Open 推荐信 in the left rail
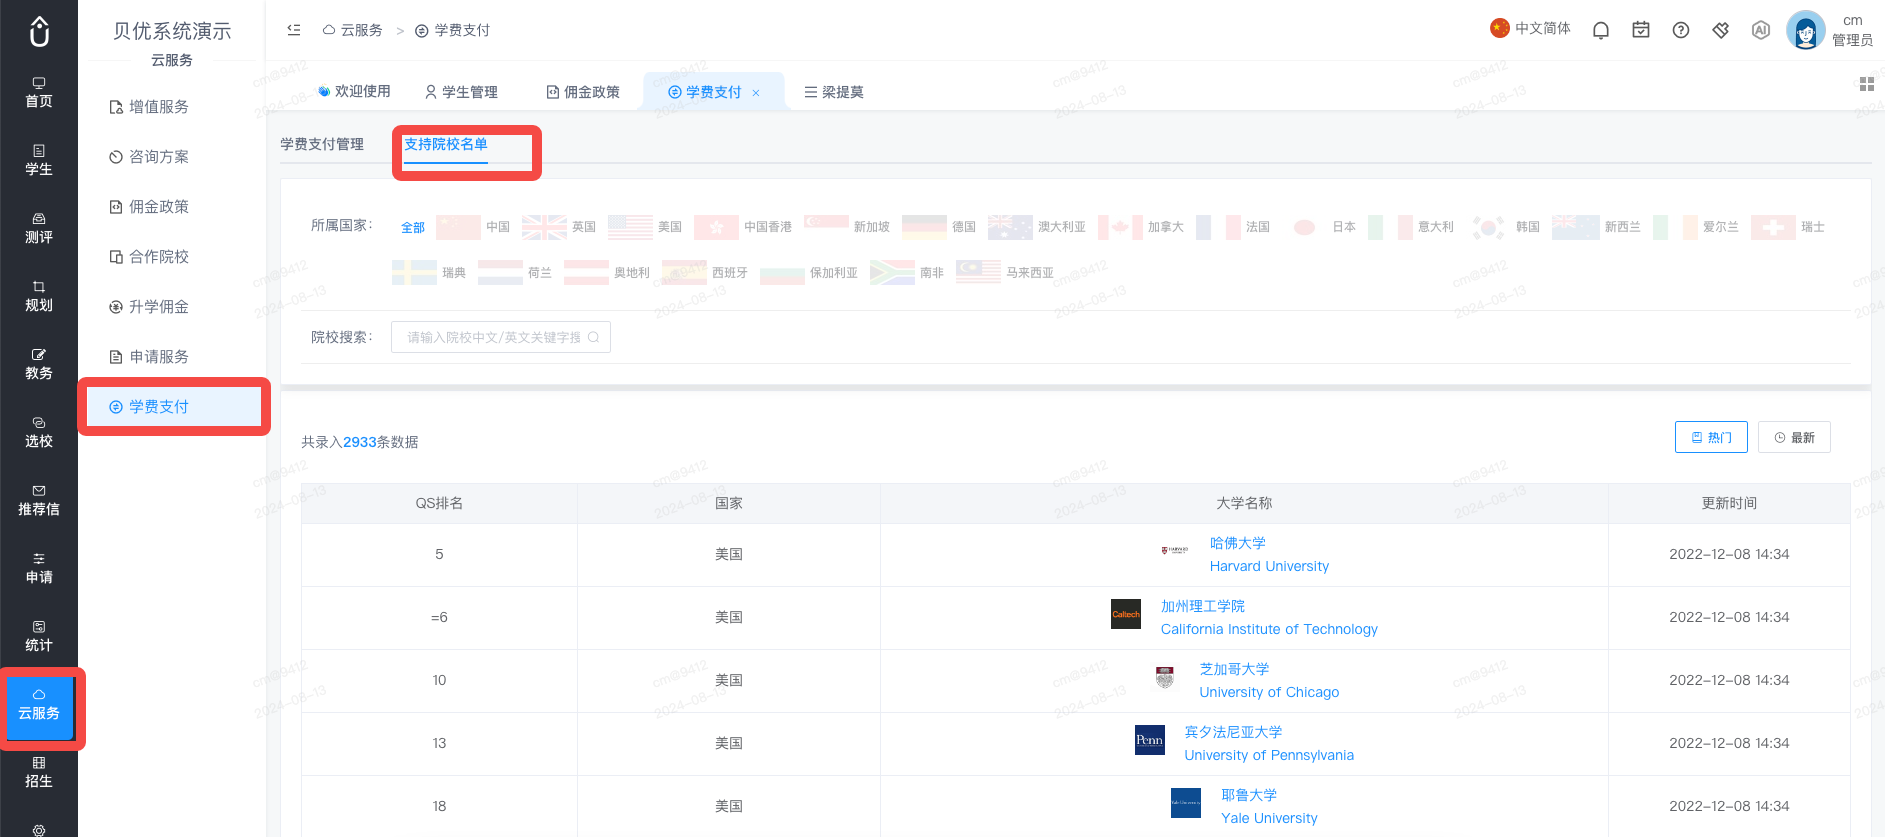 pyautogui.click(x=39, y=500)
